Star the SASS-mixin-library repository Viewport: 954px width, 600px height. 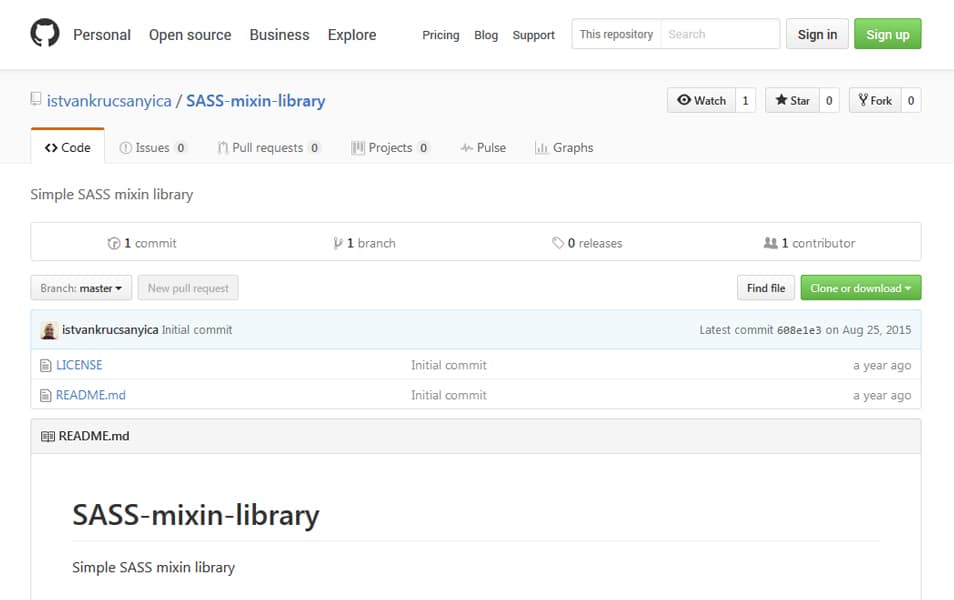[x=792, y=100]
